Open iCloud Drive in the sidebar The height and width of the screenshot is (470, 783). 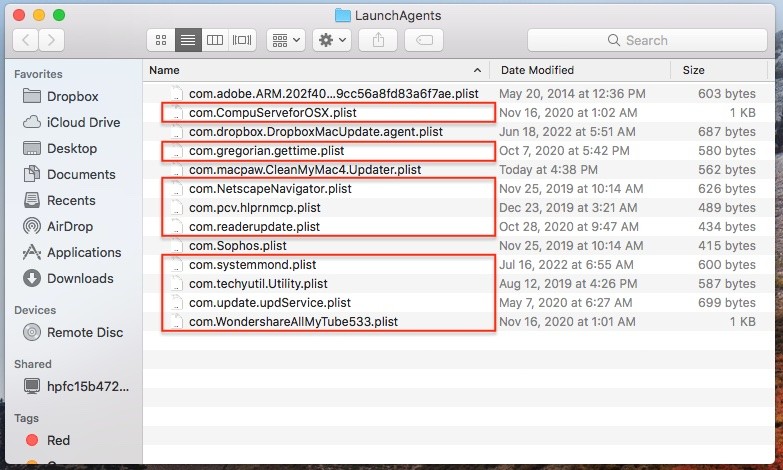coord(72,122)
